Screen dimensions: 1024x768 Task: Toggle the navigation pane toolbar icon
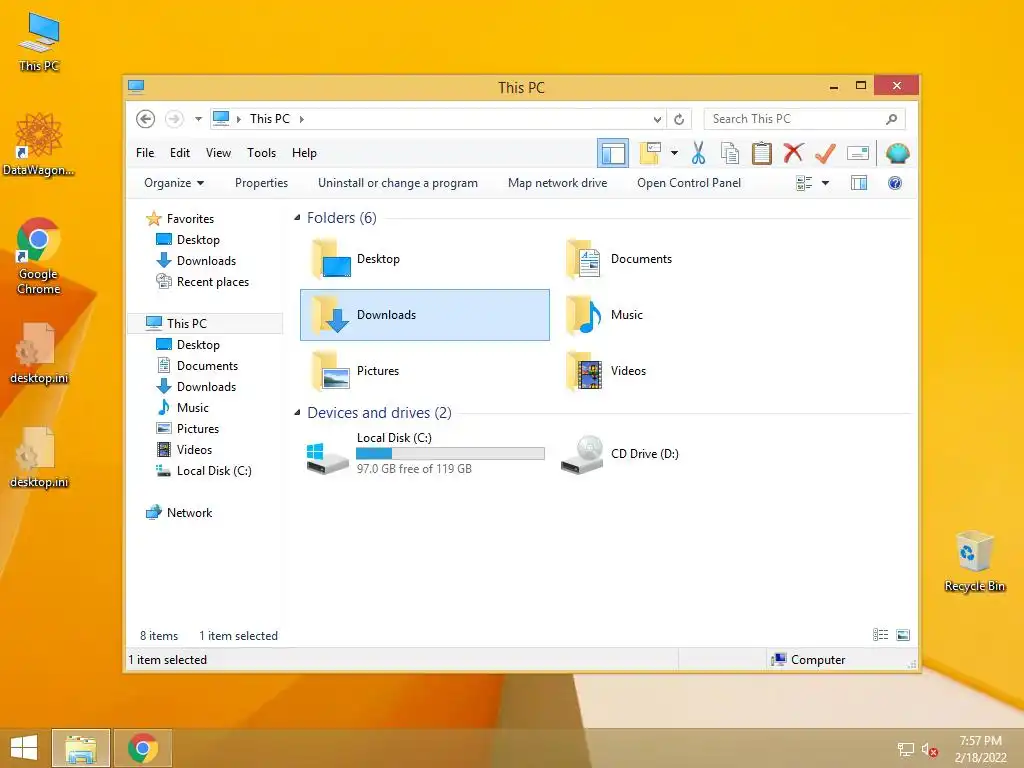point(613,153)
